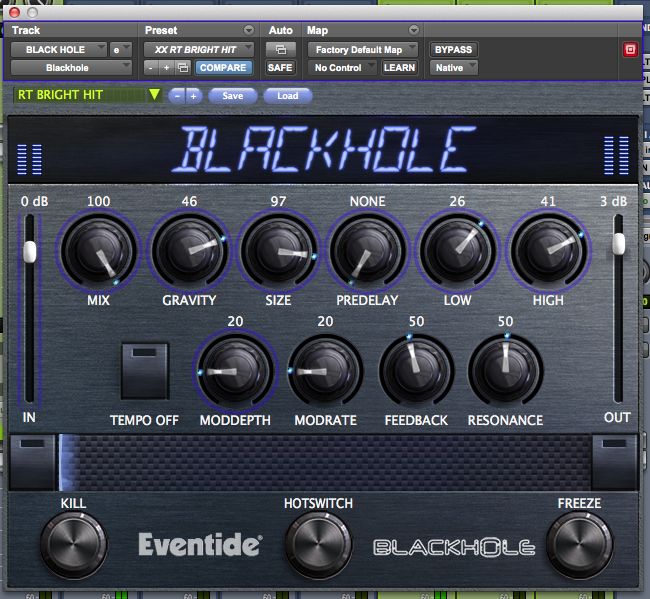This screenshot has height=599, width=650.
Task: Click the HOTSWITCH footswitch
Action: [318, 545]
